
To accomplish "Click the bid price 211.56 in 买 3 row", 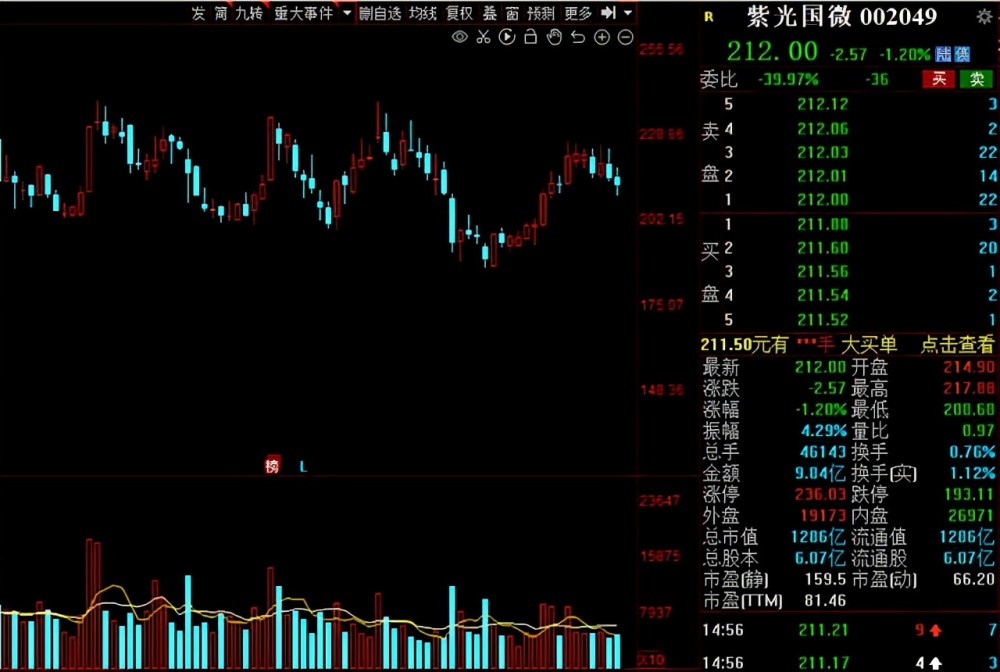I will 823,272.
